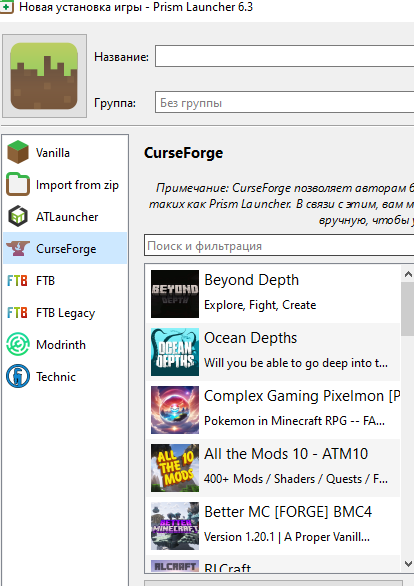Image resolution: width=414 pixels, height=586 pixels.
Task: Click the modpack list scroll down arrow
Action: pos(408,563)
